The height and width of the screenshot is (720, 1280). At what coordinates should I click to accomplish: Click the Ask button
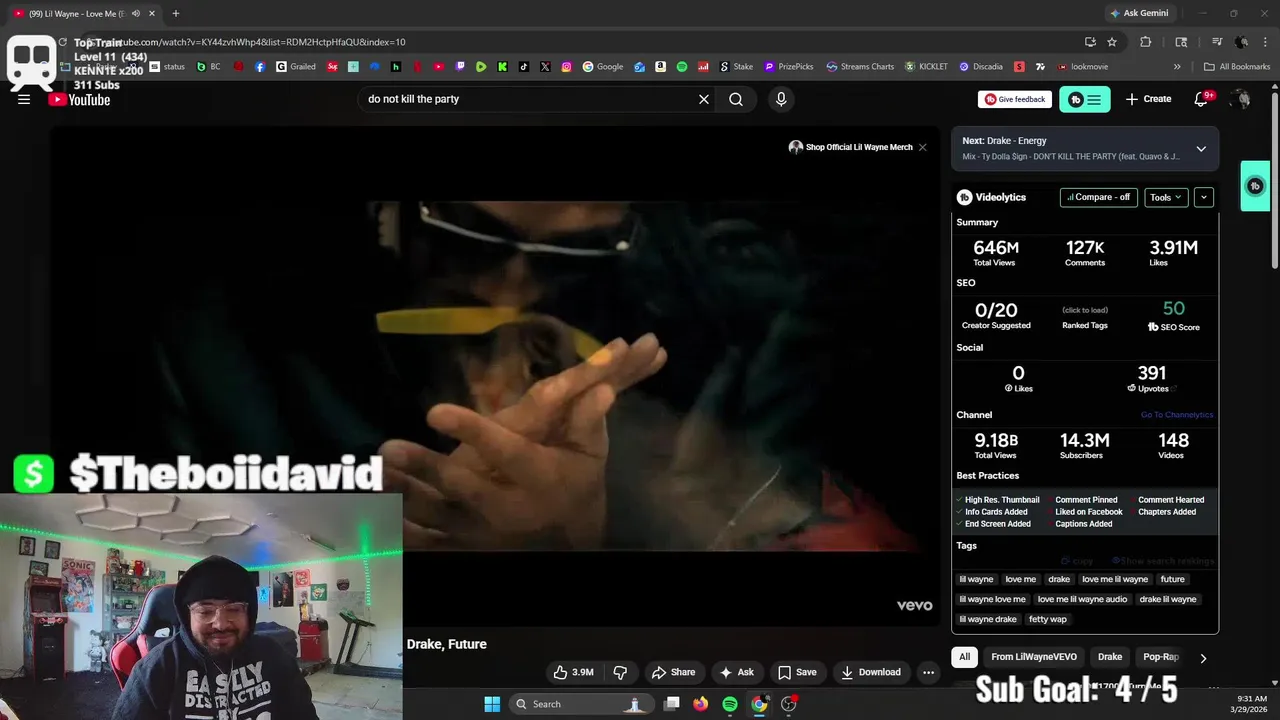click(x=737, y=672)
